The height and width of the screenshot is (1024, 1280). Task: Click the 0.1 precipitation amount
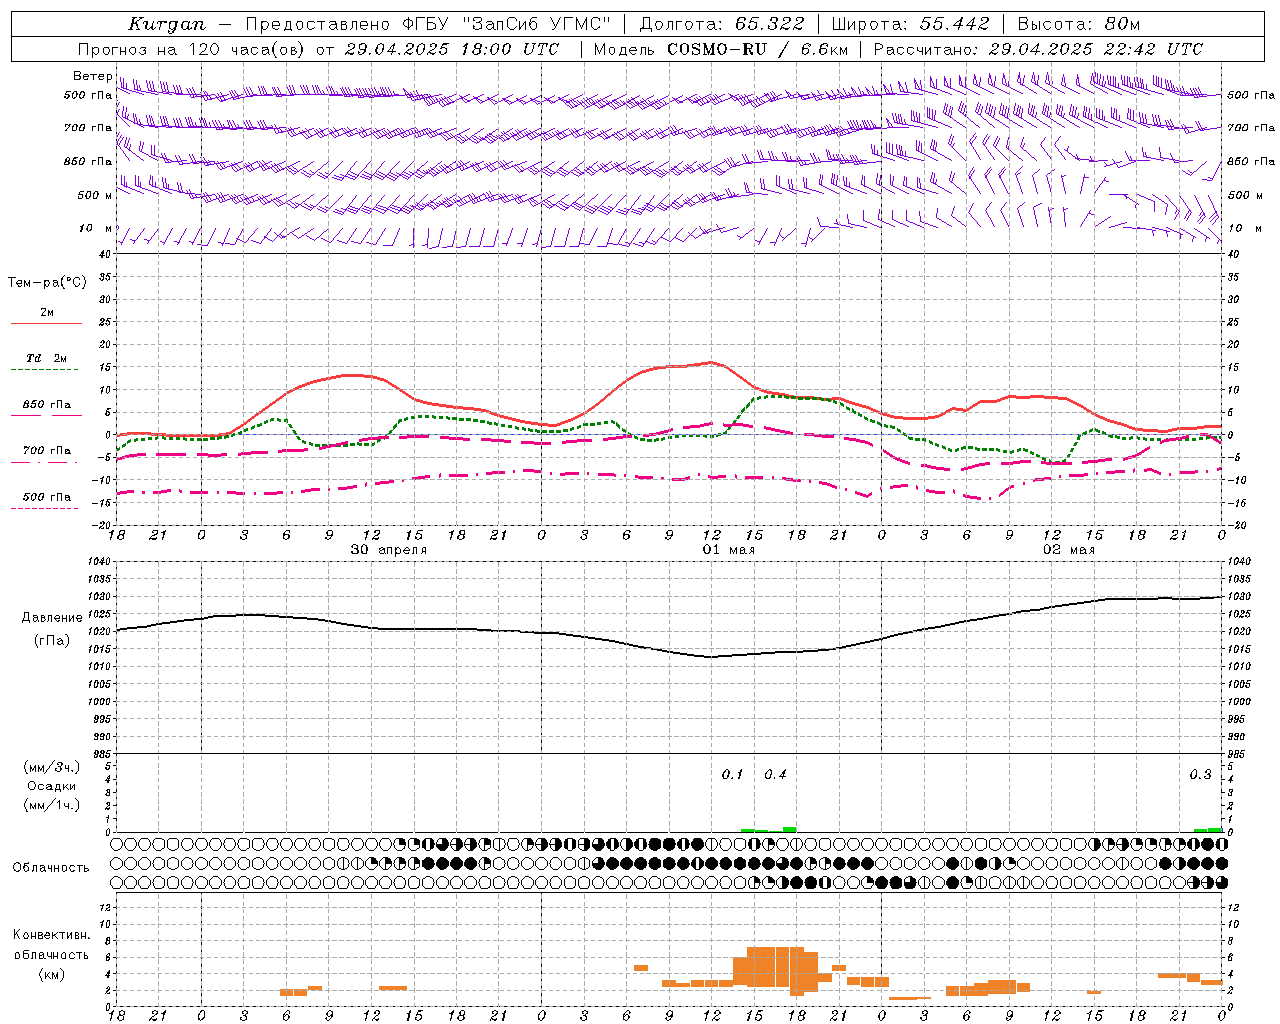(733, 775)
